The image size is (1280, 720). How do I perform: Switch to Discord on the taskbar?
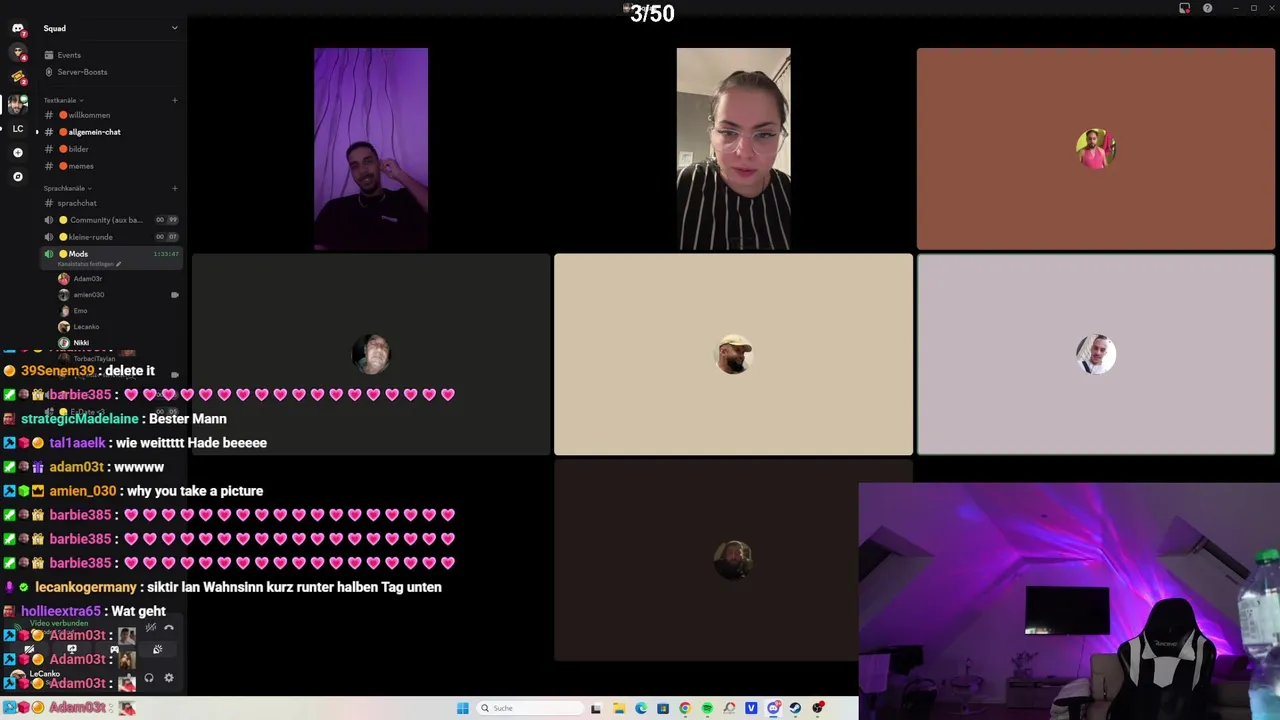pyautogui.click(x=773, y=708)
